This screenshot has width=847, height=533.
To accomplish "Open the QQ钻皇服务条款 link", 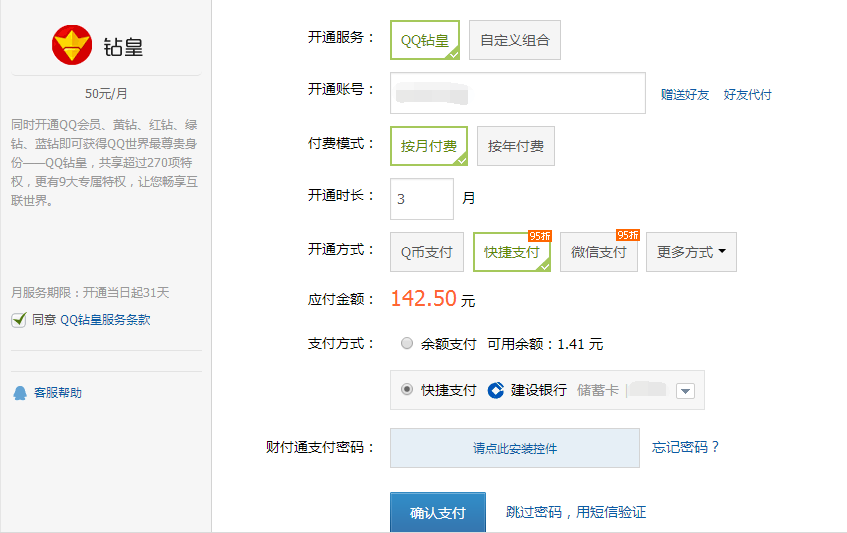I will tap(105, 320).
